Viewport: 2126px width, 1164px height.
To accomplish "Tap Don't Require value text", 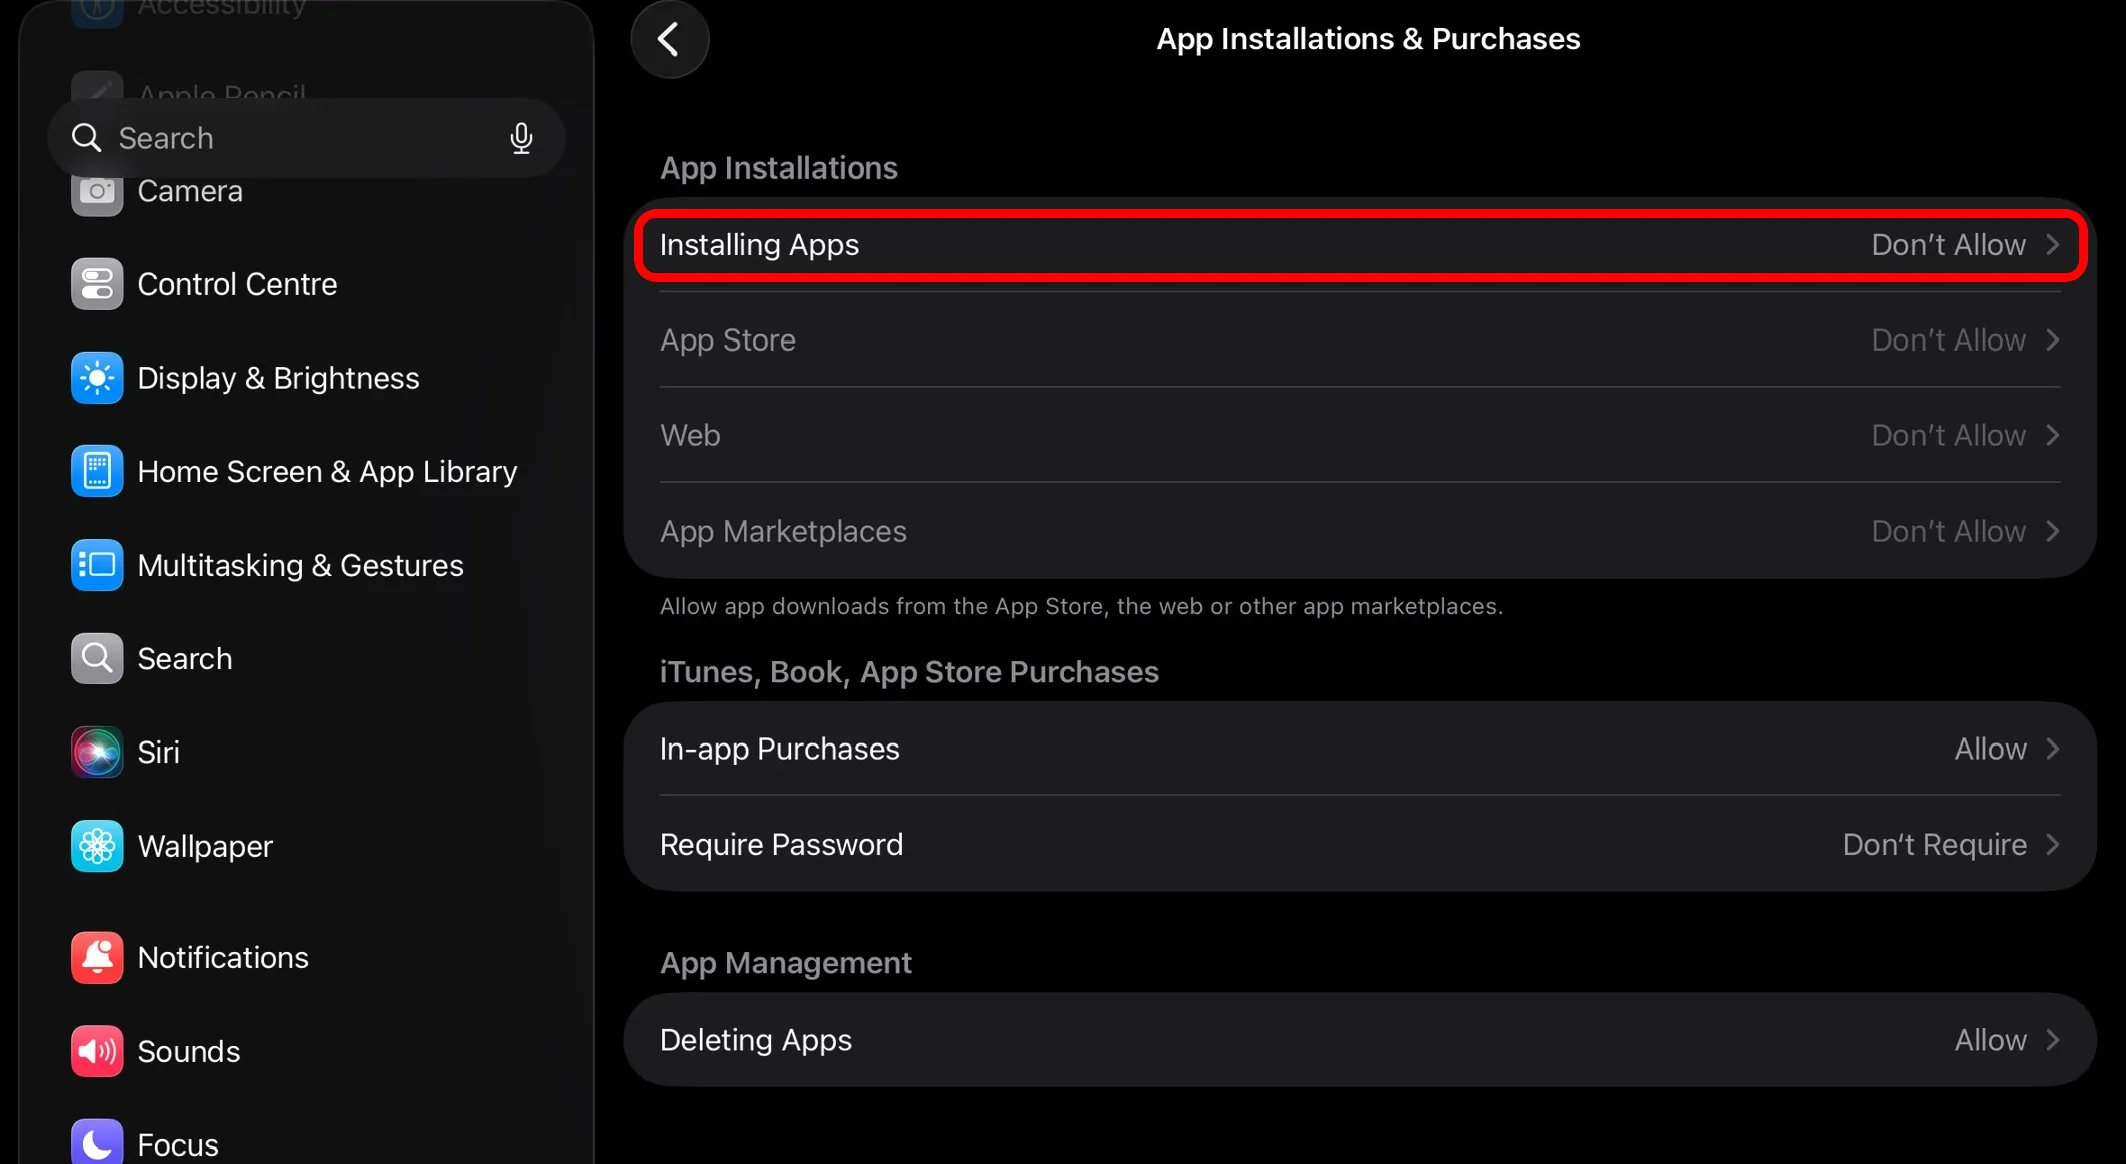I will tap(1934, 845).
